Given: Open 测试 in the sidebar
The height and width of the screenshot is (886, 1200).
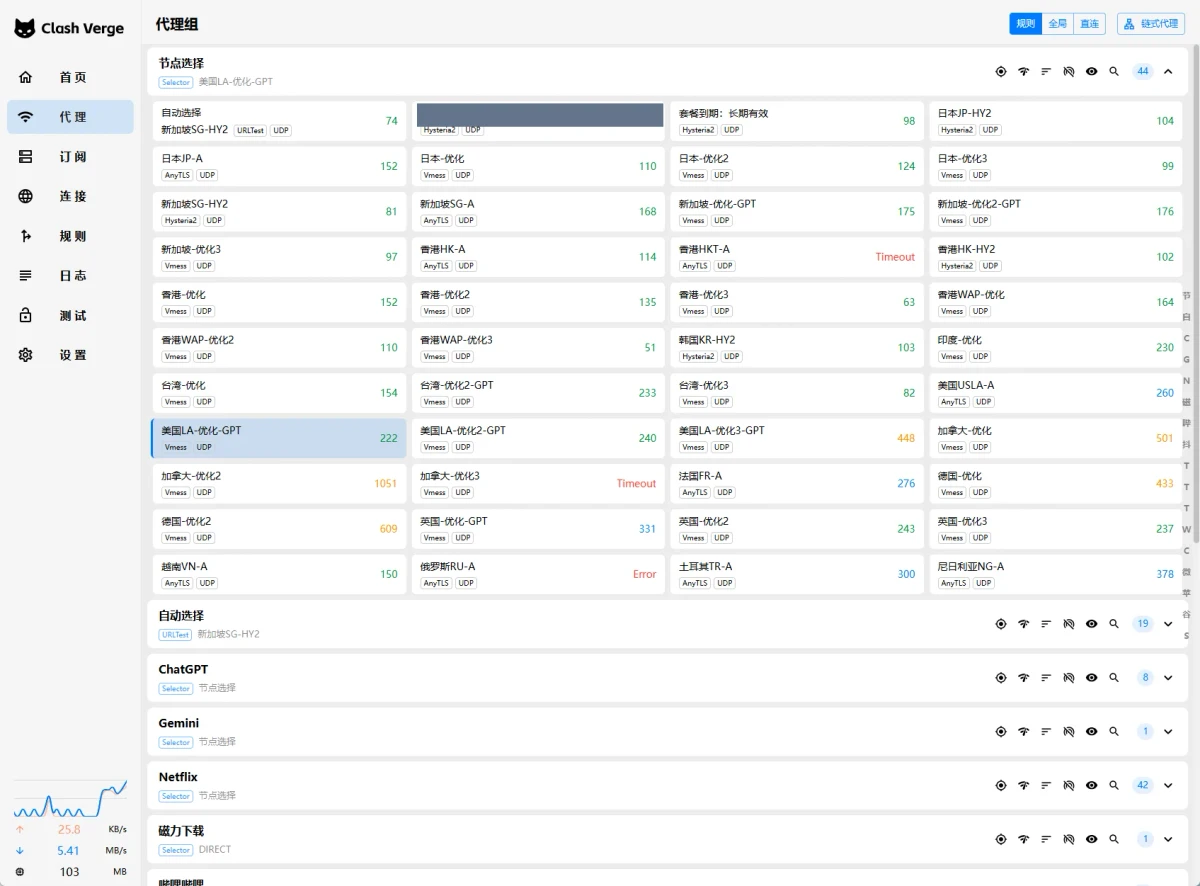Looking at the screenshot, I should click(x=70, y=316).
